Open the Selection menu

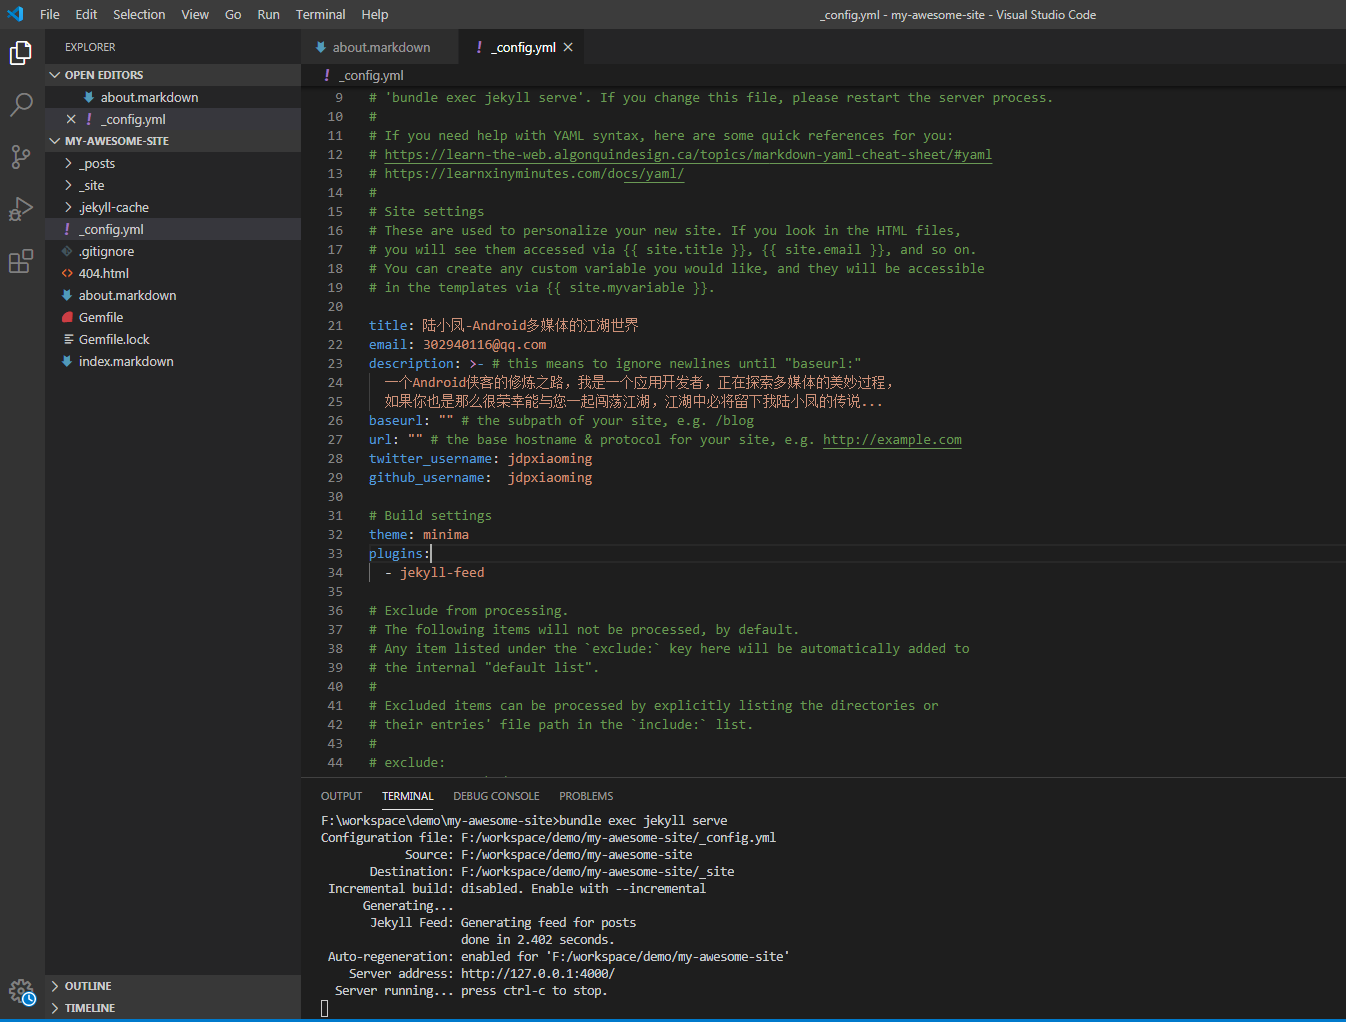(139, 14)
